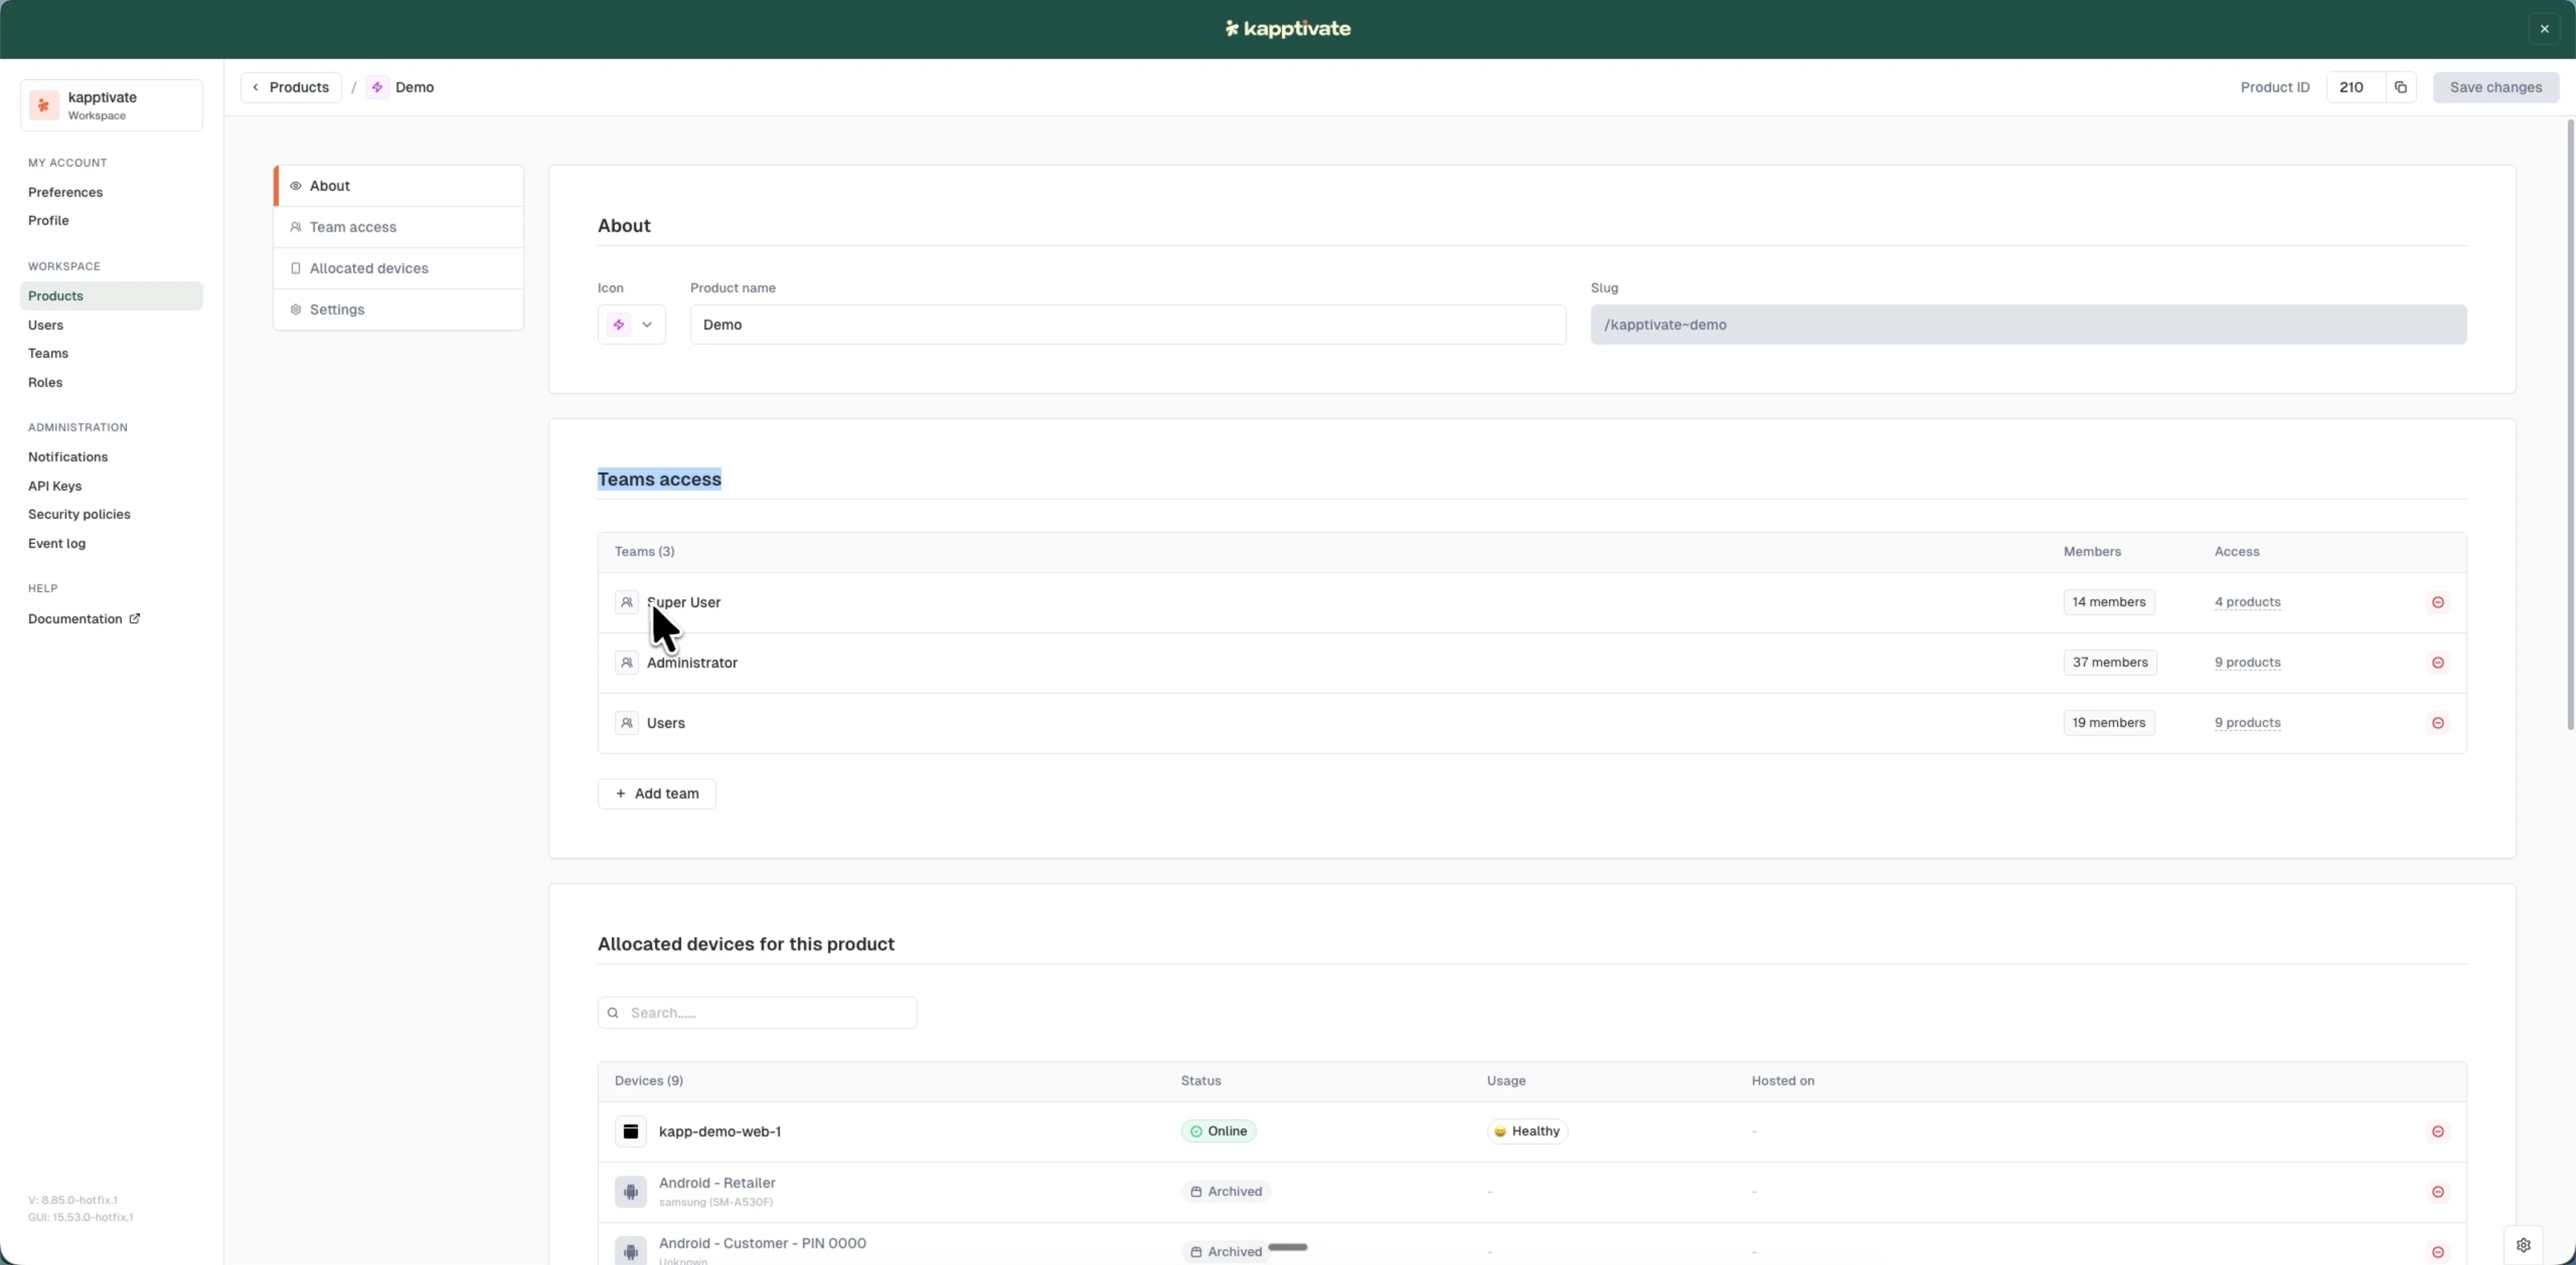Screen dimensions: 2576x1265
Task: Click kapp-demo-web-1 browser device icon
Action: pos(631,1131)
